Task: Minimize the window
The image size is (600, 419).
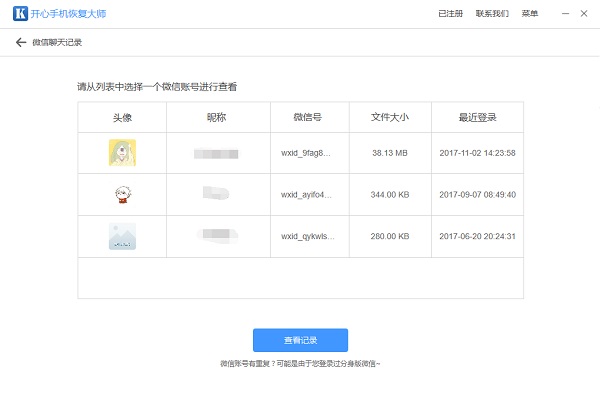Action: click(x=559, y=14)
